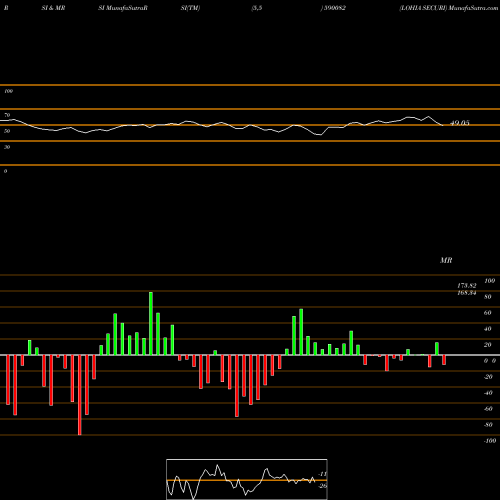Click the -11 value in mini chart
The width and height of the screenshot is (500, 500).
point(323,474)
